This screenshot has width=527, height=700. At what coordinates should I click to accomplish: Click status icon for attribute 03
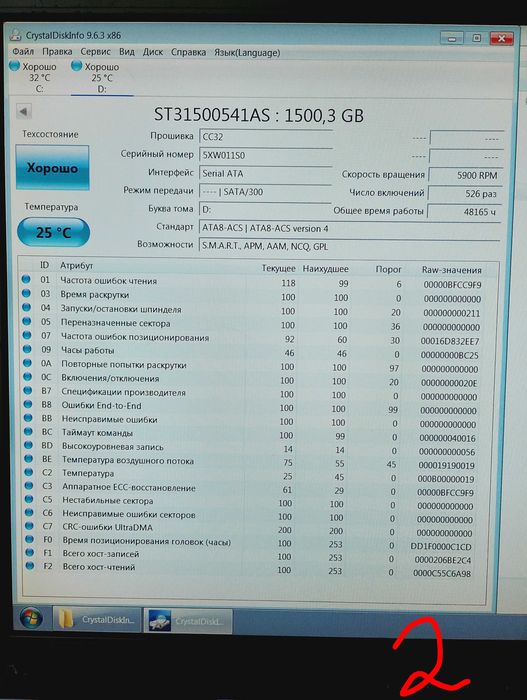click(x=26, y=293)
